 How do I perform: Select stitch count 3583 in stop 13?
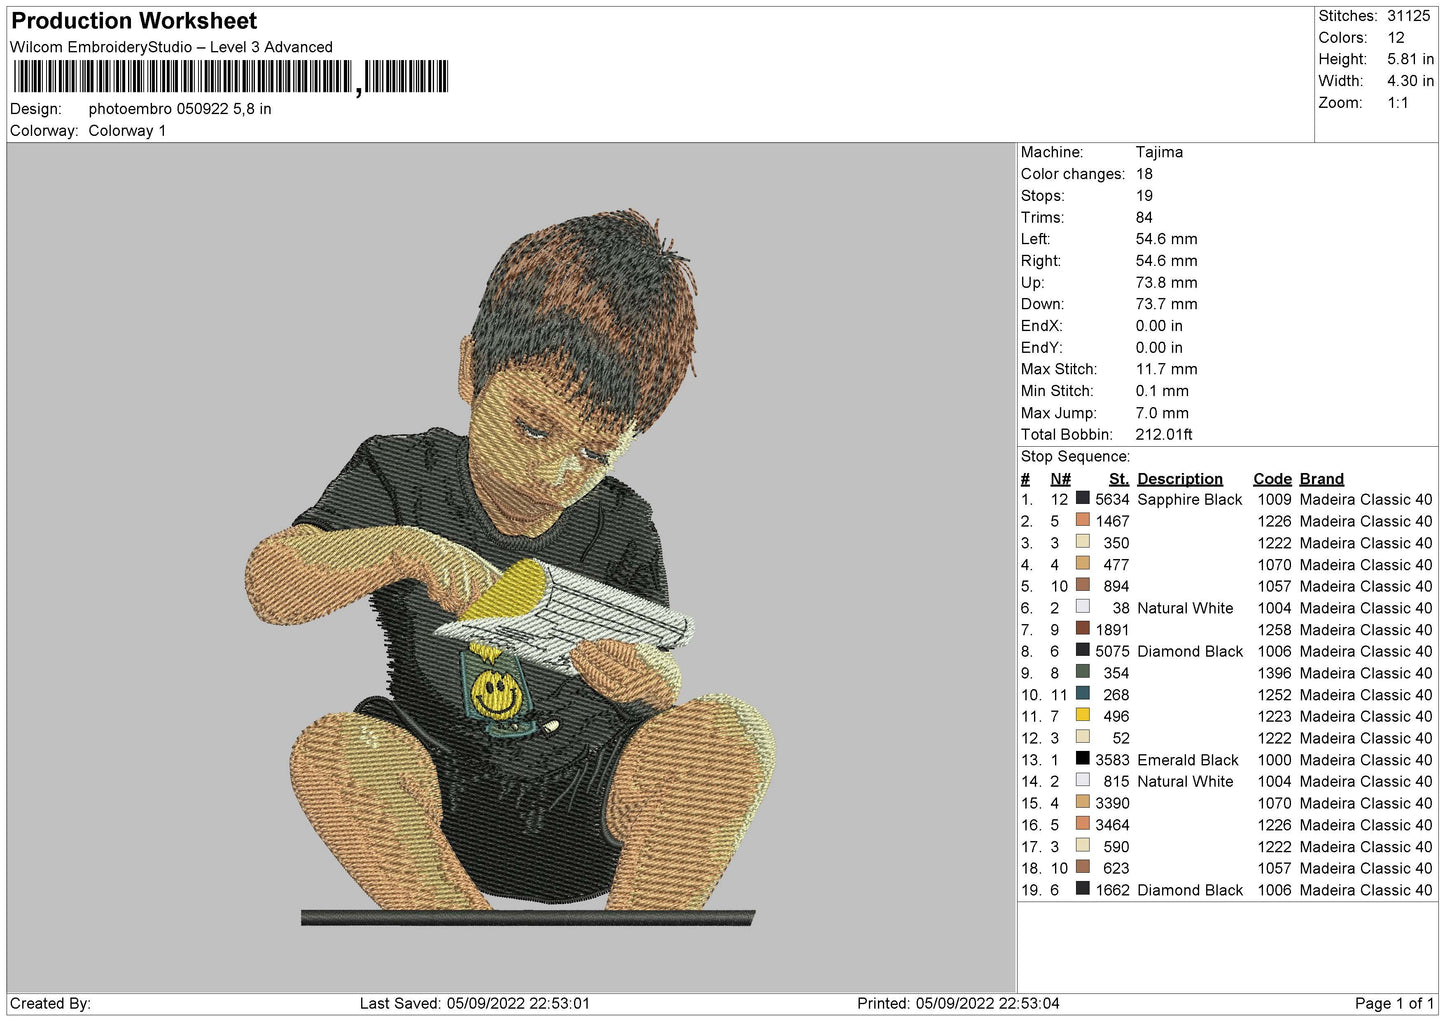click(x=1112, y=760)
